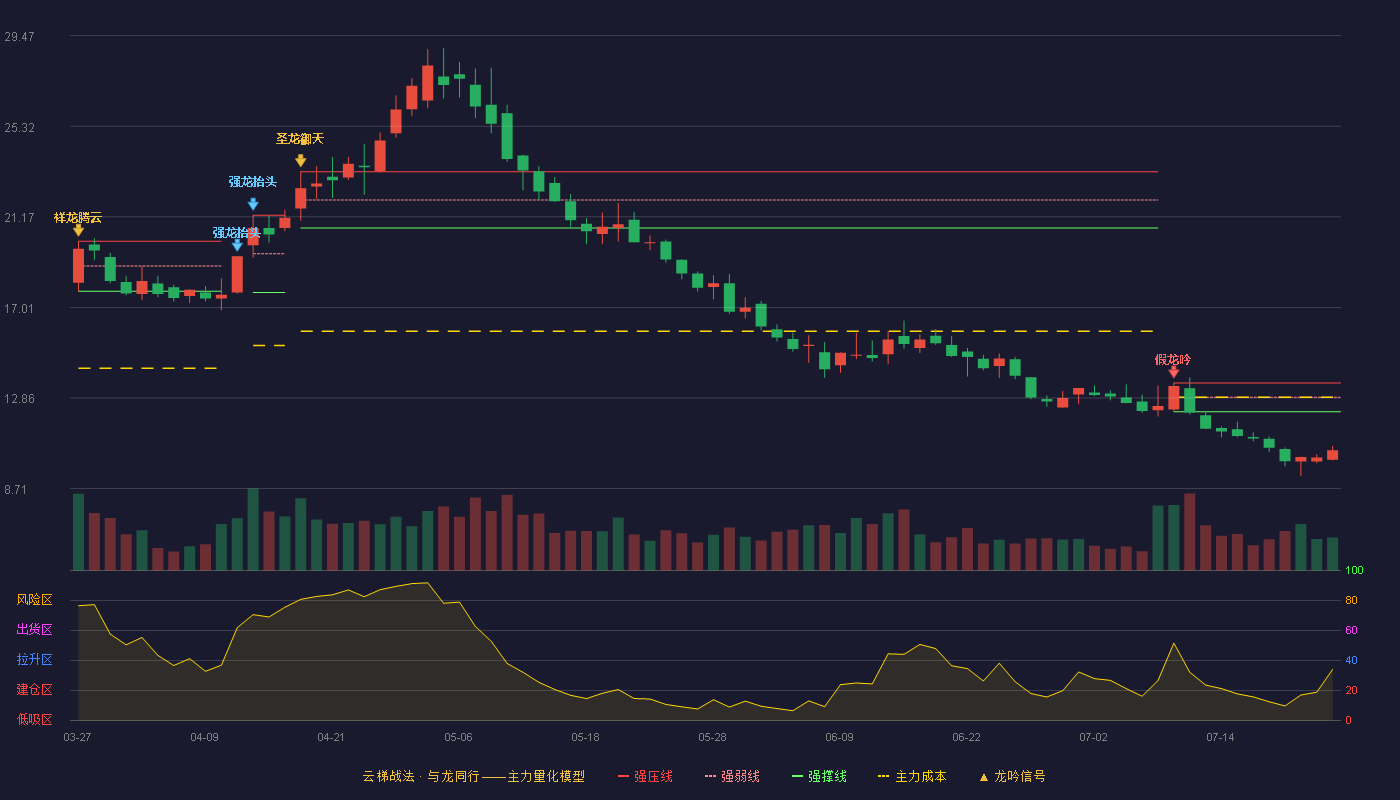
Task: Select the 05-06 date axis label
Action: [x=458, y=737]
